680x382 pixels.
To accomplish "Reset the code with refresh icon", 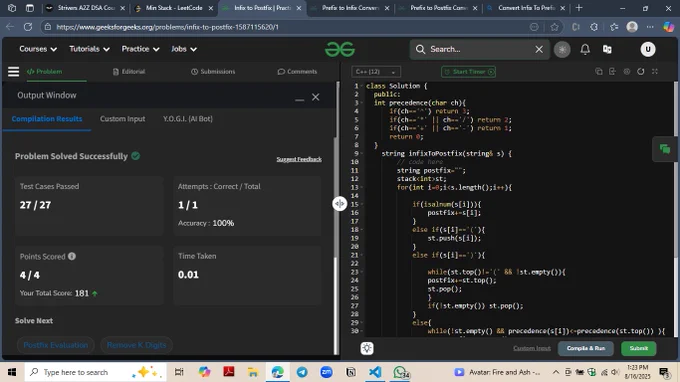I will 641,72.
